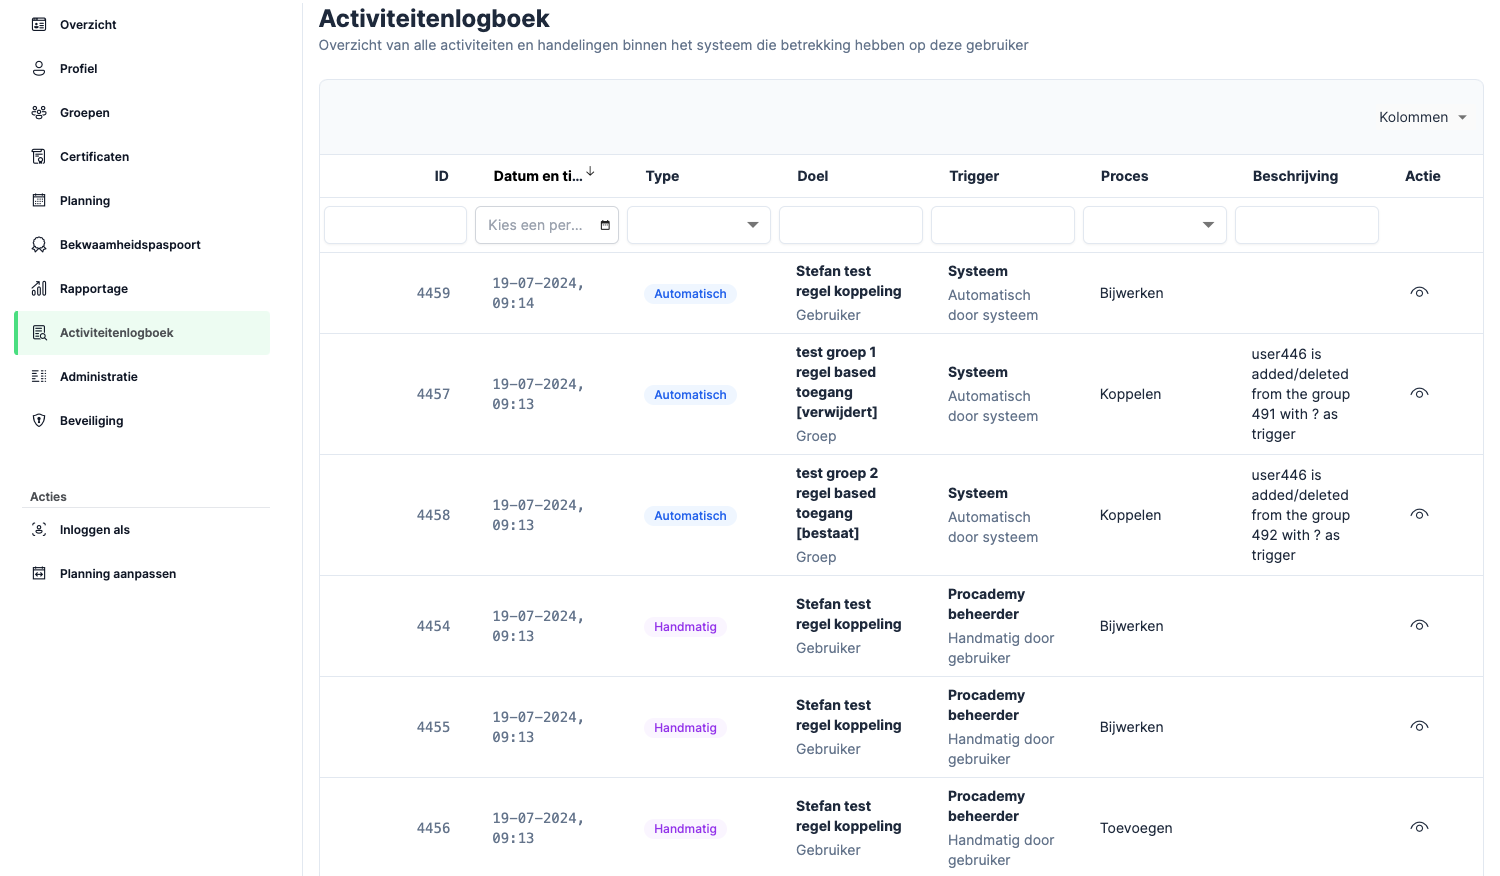Click eye icon for entry 4457
The width and height of the screenshot is (1500, 876).
[x=1419, y=394]
